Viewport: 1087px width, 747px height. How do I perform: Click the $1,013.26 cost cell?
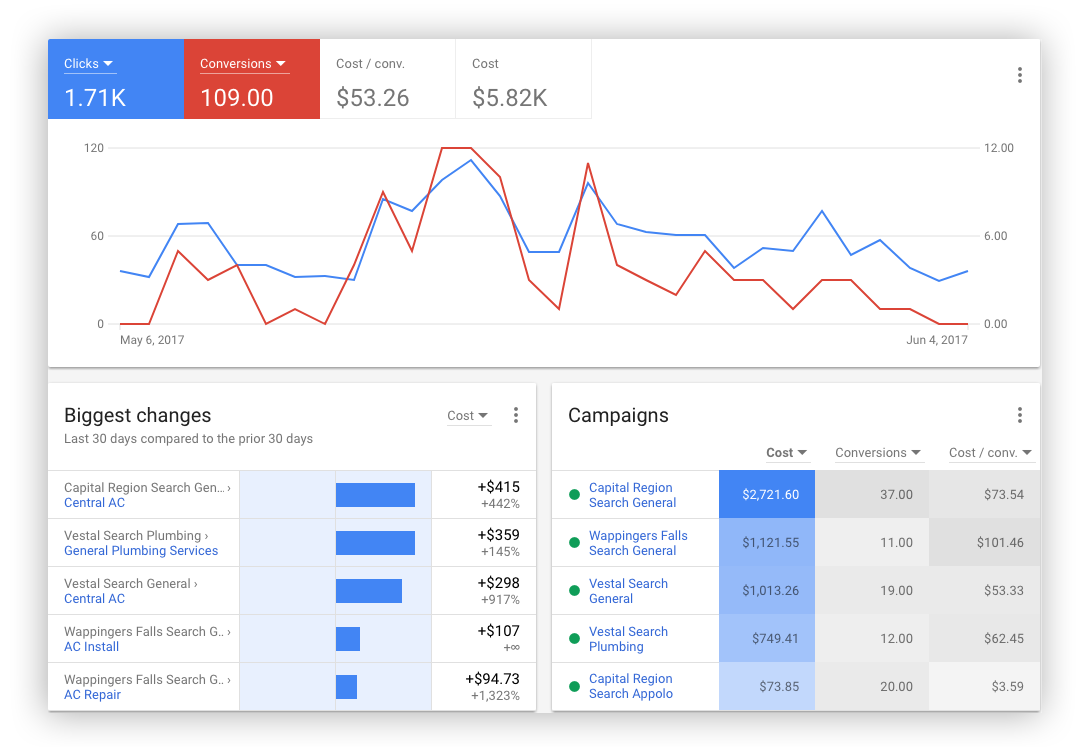tap(767, 590)
